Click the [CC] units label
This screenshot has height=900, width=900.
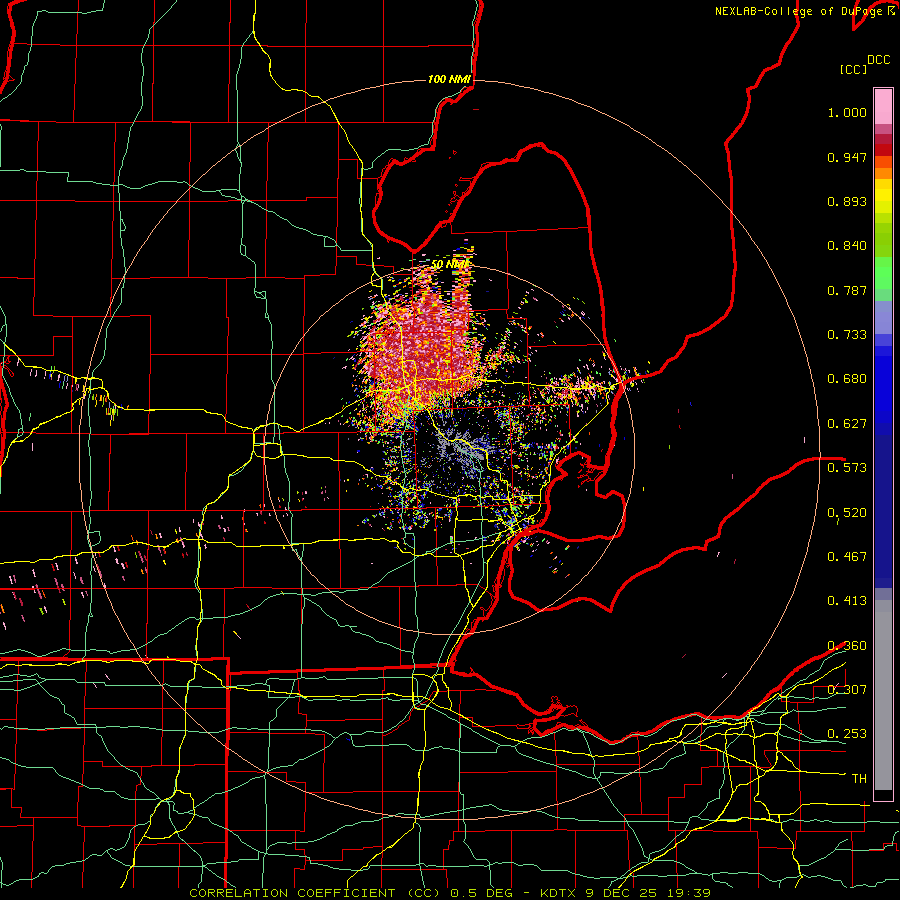pos(853,69)
